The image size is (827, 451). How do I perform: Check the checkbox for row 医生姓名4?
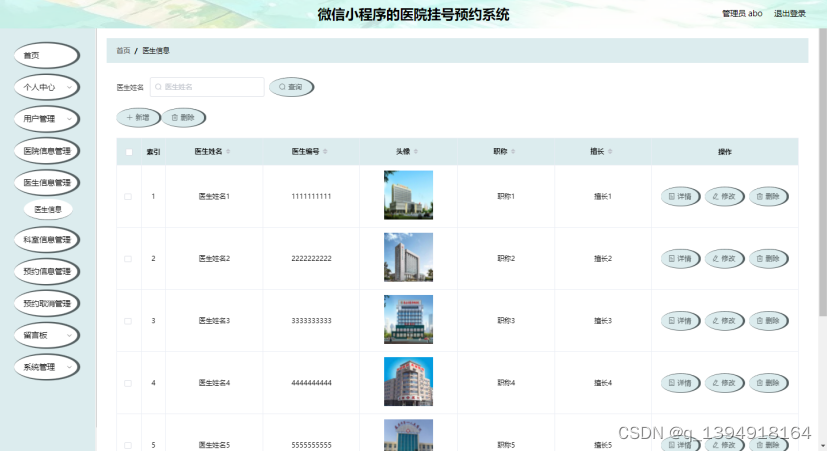[x=128, y=383]
